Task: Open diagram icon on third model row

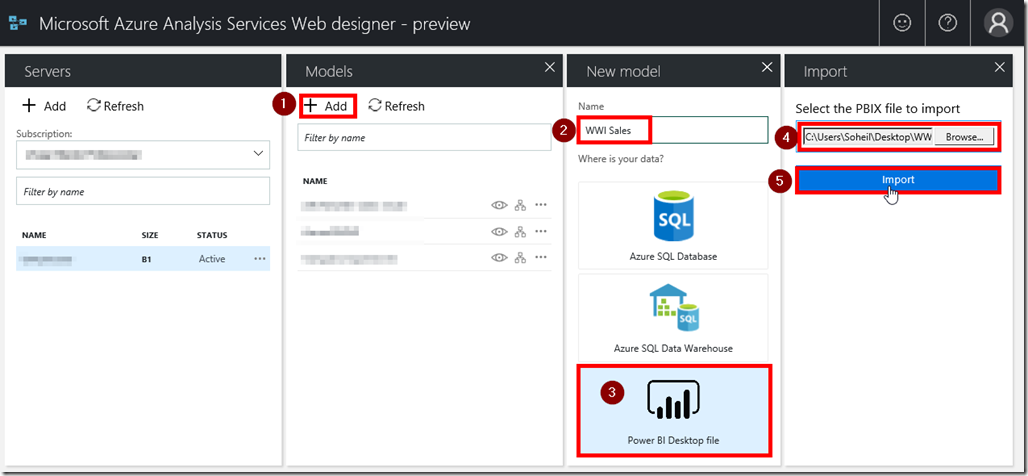Action: [x=521, y=258]
